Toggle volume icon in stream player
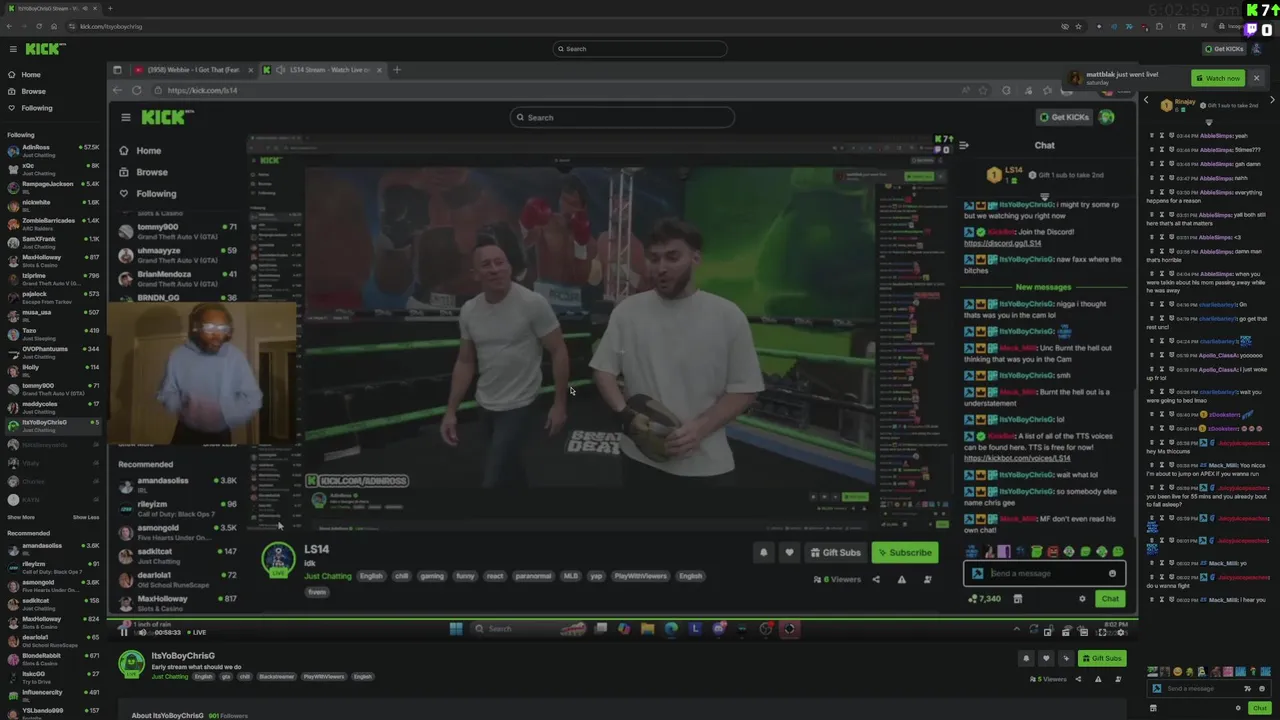 142,632
